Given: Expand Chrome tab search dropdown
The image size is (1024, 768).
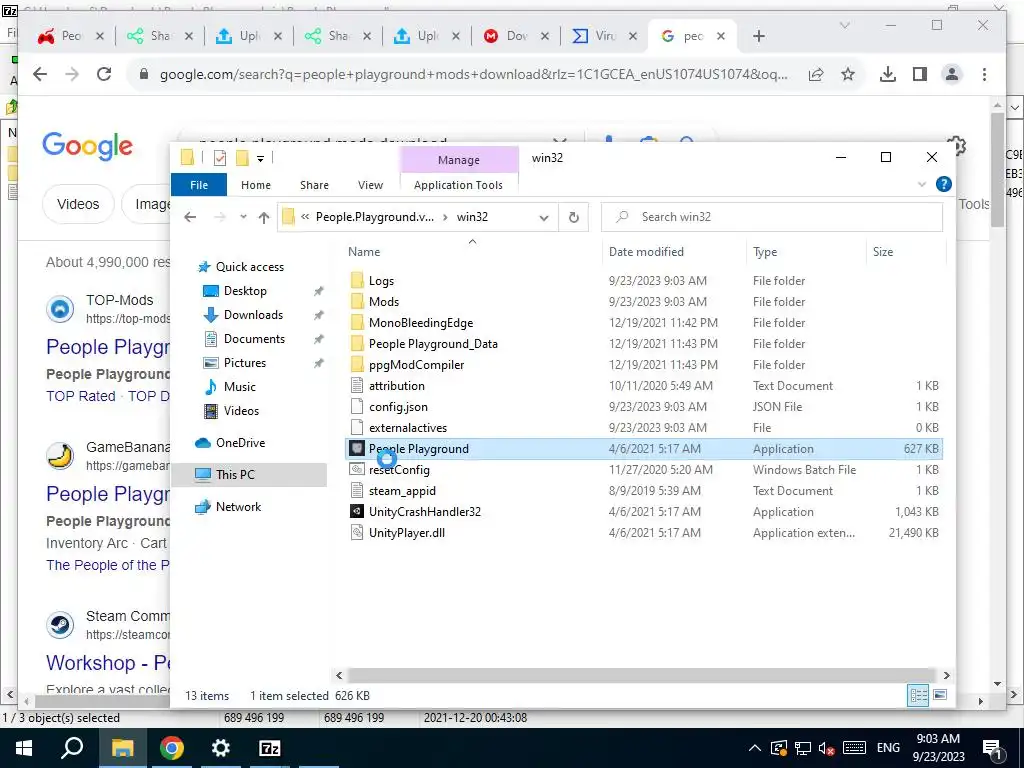Looking at the screenshot, I should pyautogui.click(x=844, y=25).
